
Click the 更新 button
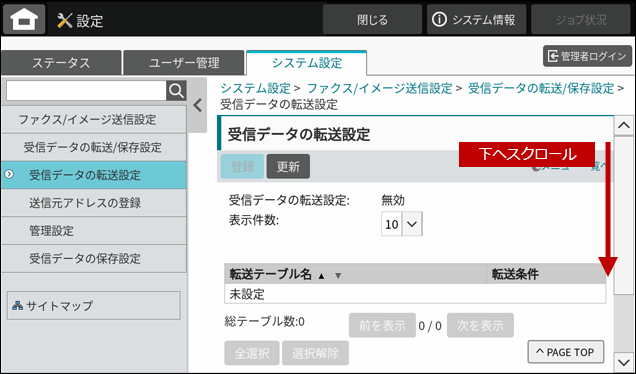click(x=288, y=166)
